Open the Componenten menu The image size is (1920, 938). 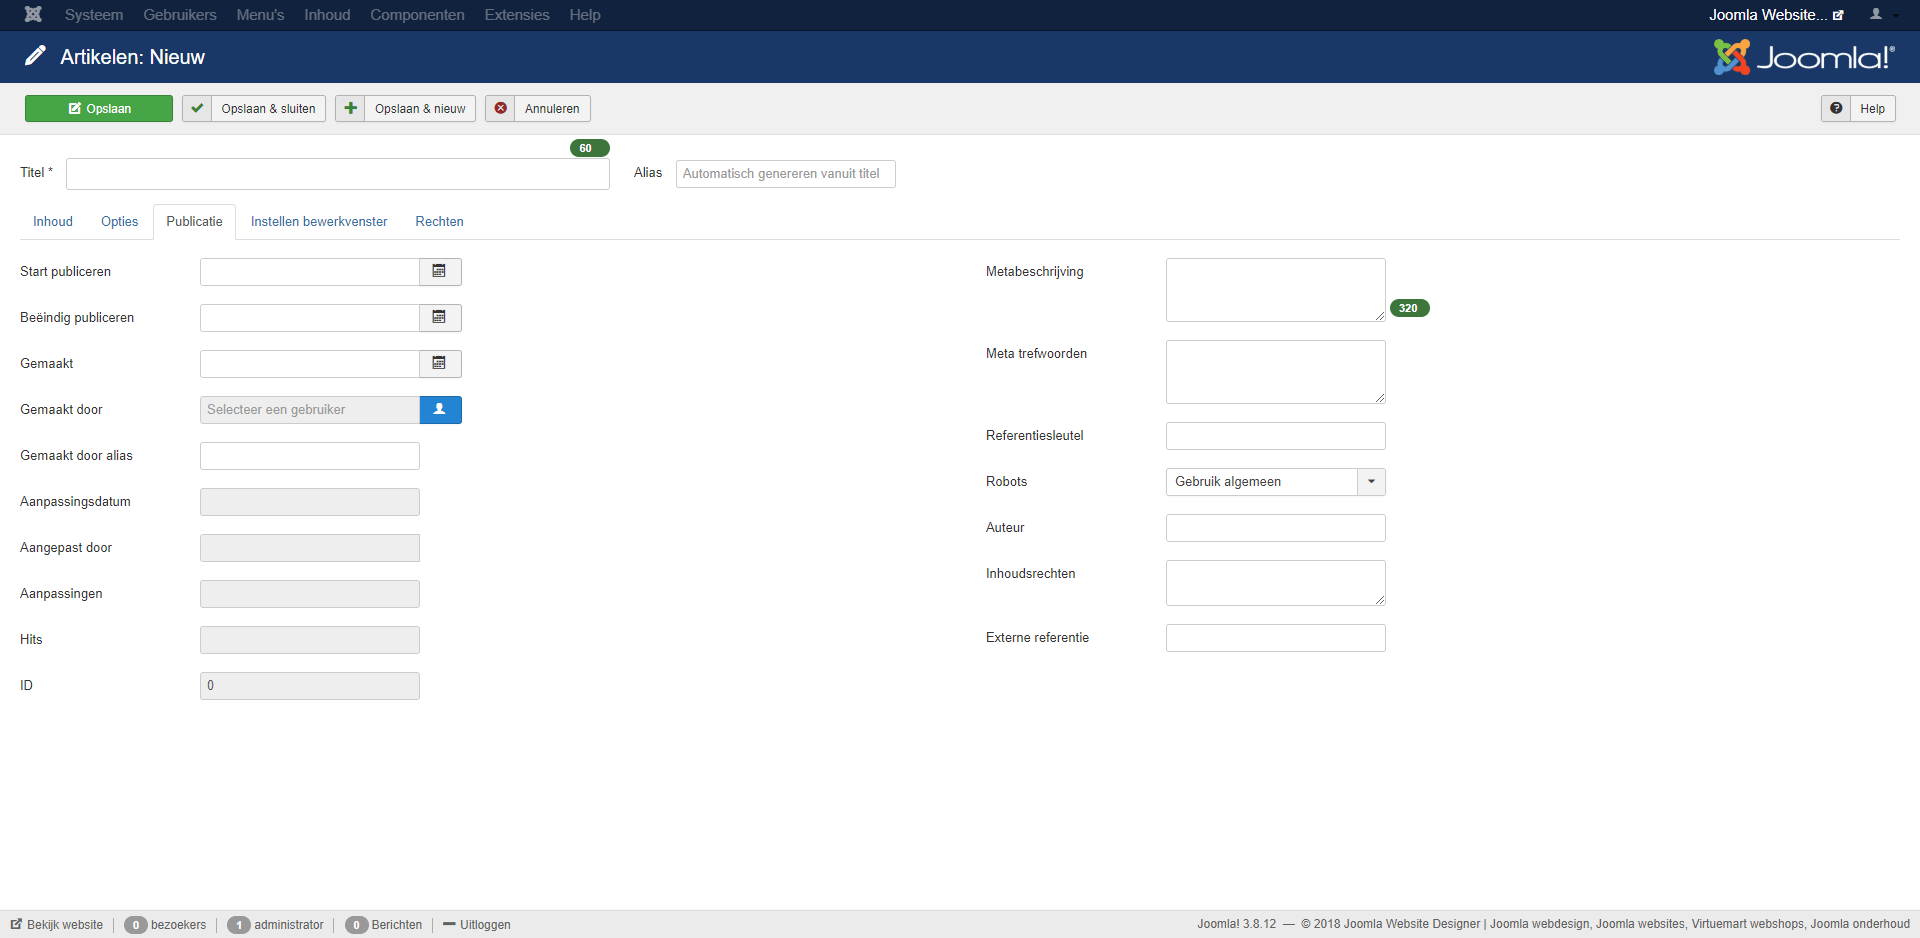417,15
